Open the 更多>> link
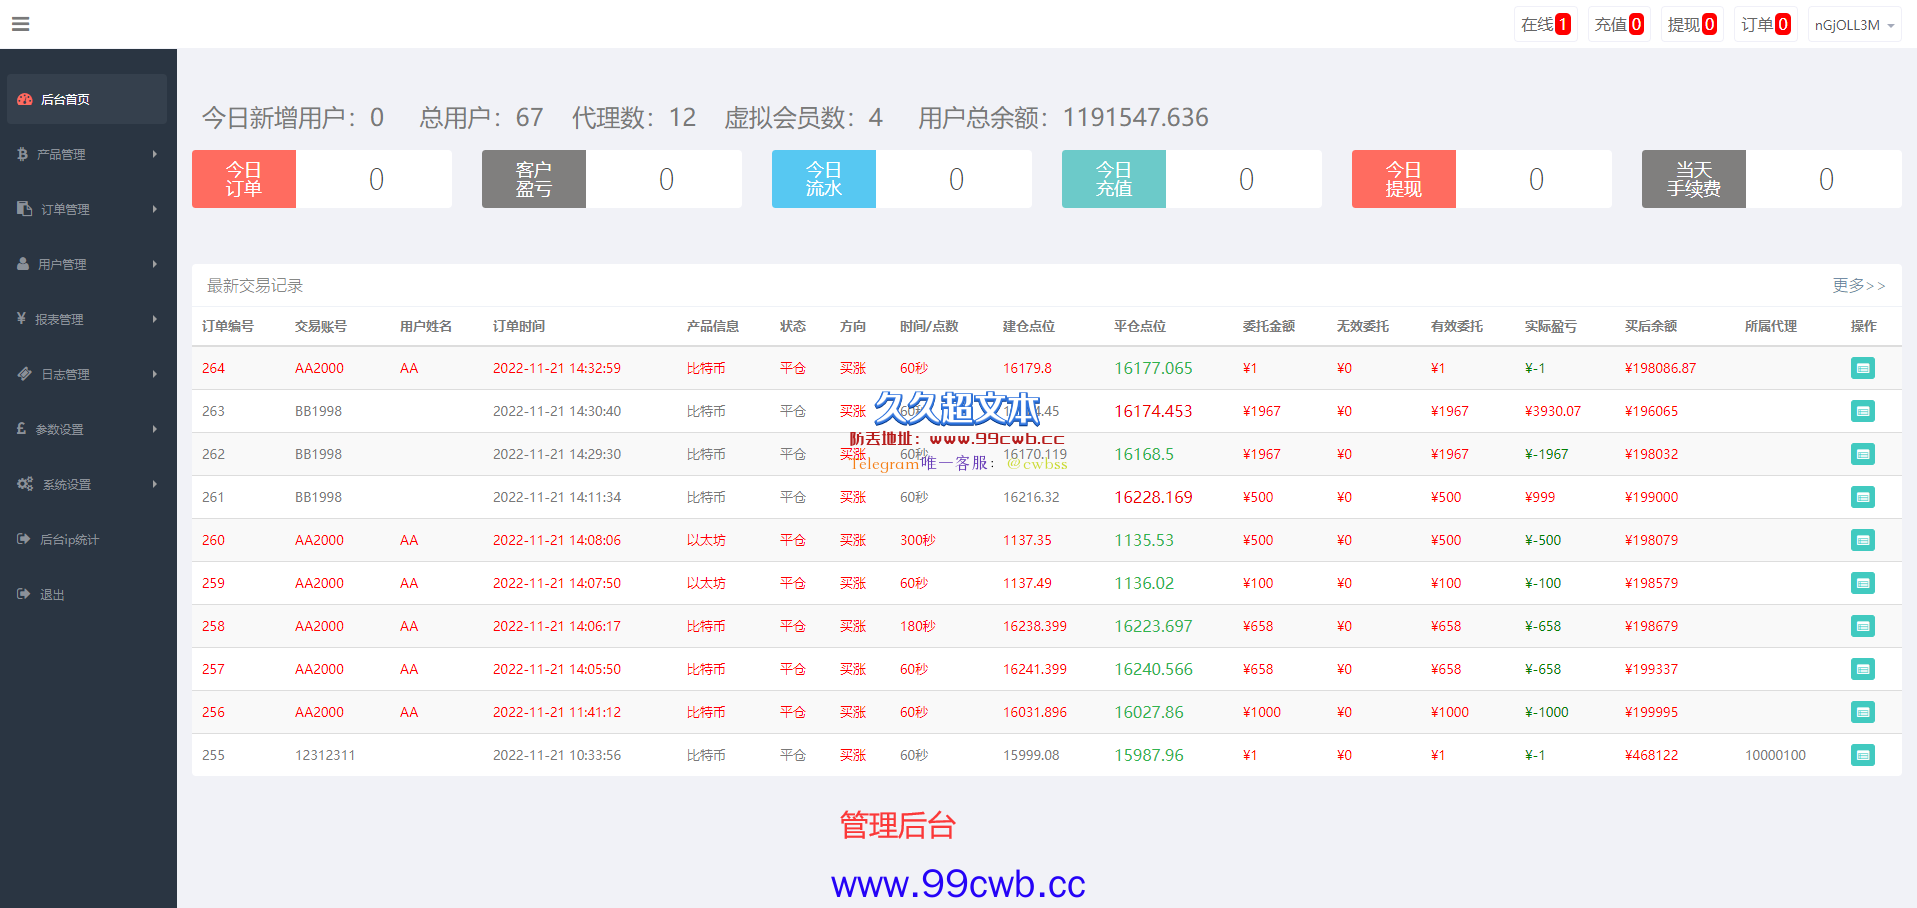This screenshot has height=908, width=1917. click(1859, 286)
